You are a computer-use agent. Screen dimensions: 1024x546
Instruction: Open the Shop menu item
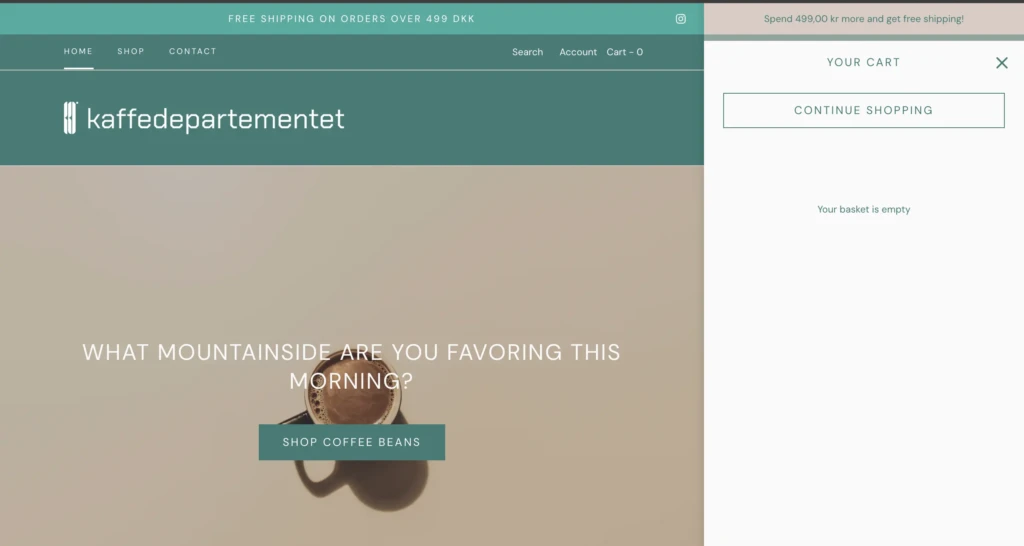131,51
